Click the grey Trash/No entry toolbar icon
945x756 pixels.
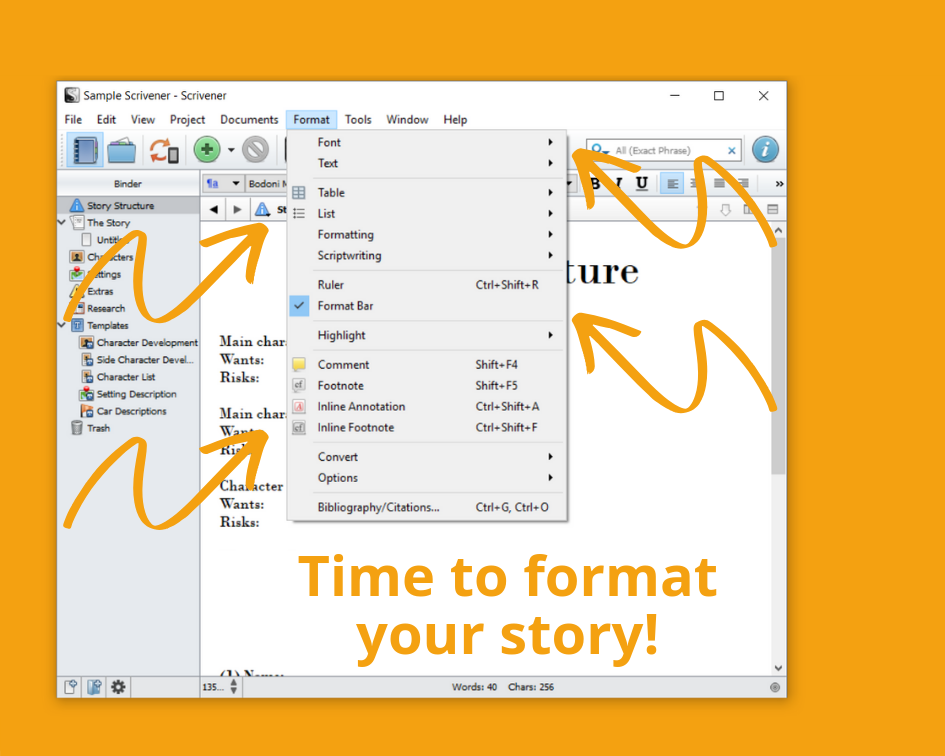tap(256, 150)
